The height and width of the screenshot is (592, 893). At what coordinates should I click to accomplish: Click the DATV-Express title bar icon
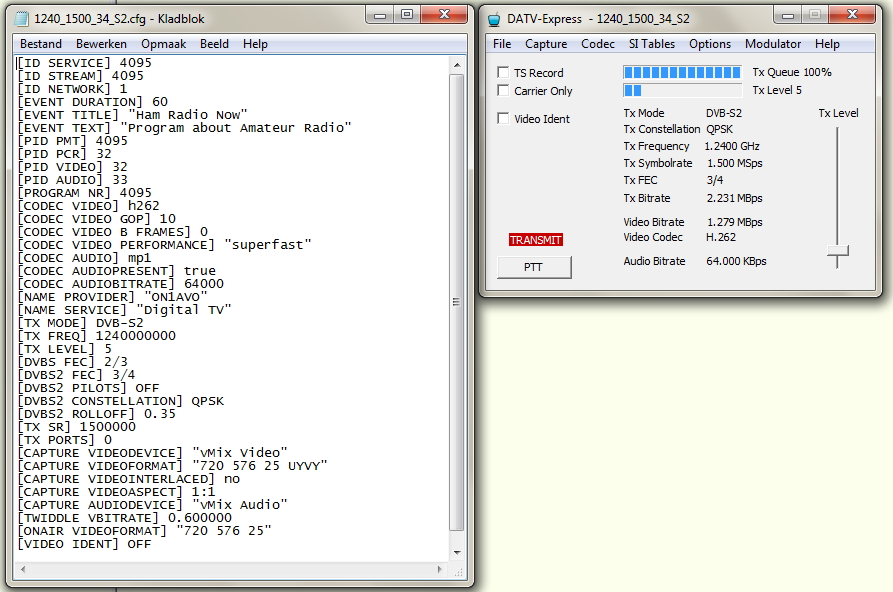494,19
